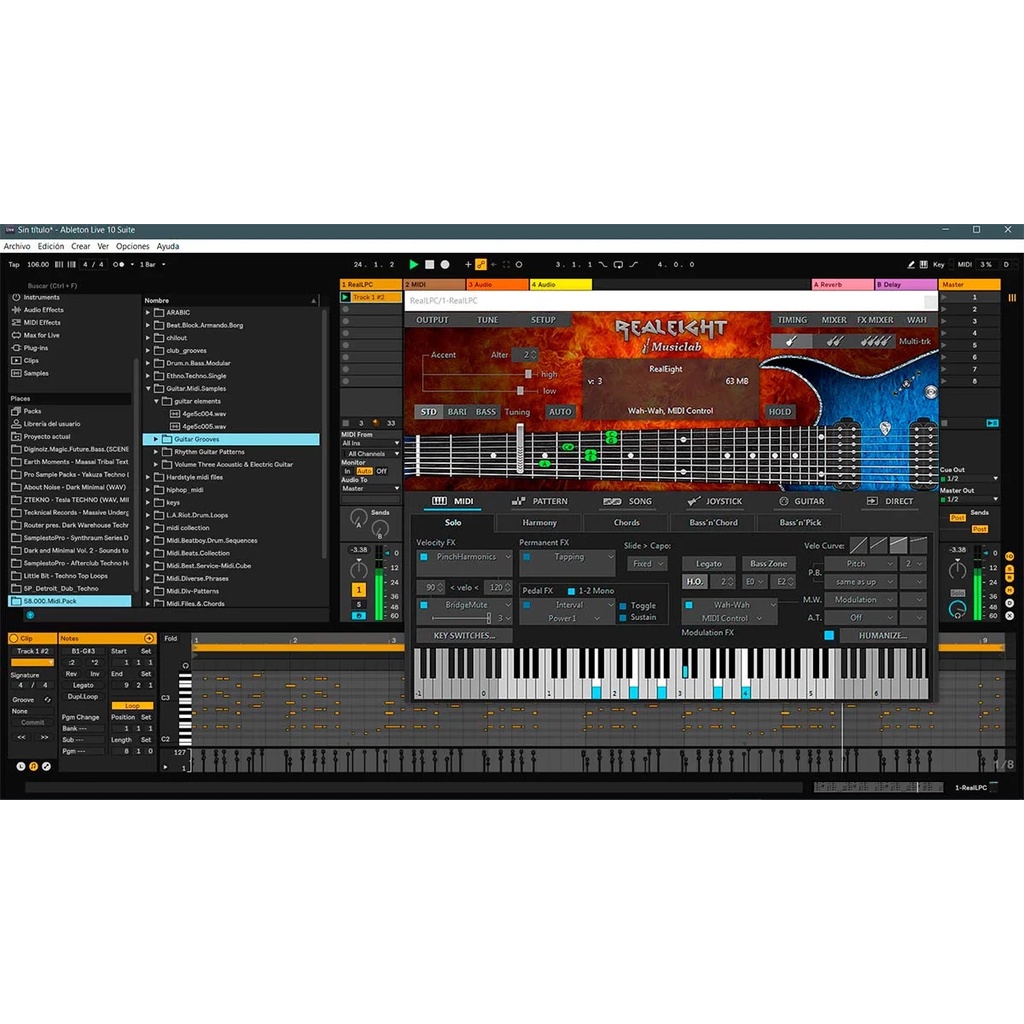Select the Harmony mode tab
Screen dimensions: 1024x1024
tap(539, 522)
